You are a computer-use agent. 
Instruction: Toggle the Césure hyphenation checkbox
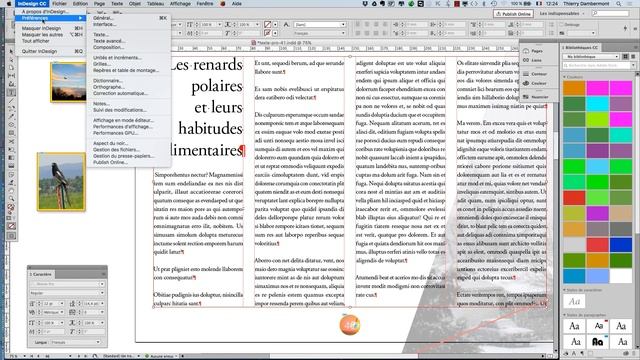point(561,24)
